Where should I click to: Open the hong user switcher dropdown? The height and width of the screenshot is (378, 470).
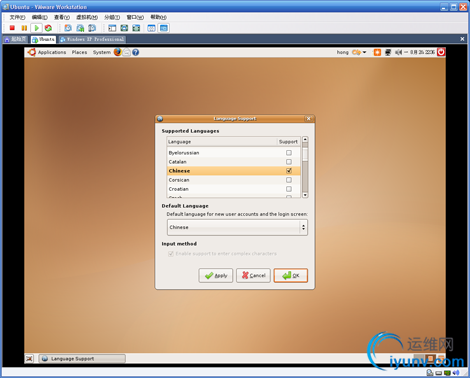351,52
